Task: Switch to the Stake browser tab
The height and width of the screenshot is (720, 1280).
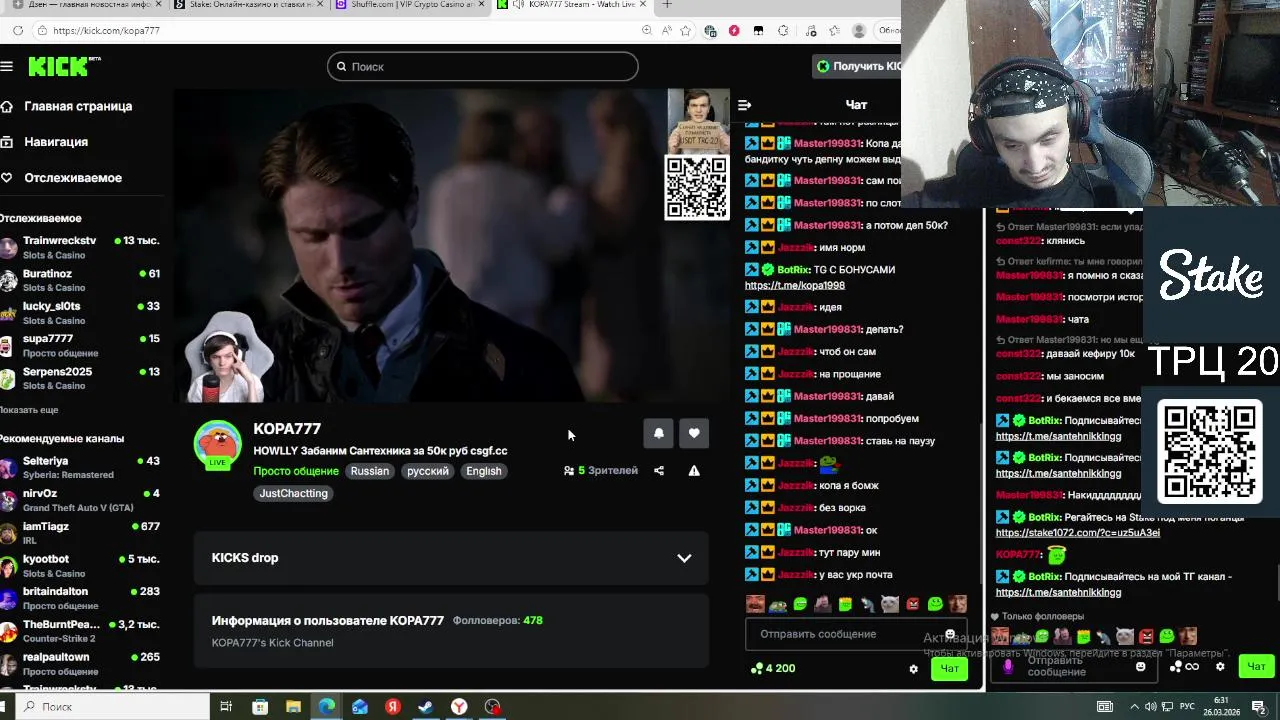Action: (248, 5)
